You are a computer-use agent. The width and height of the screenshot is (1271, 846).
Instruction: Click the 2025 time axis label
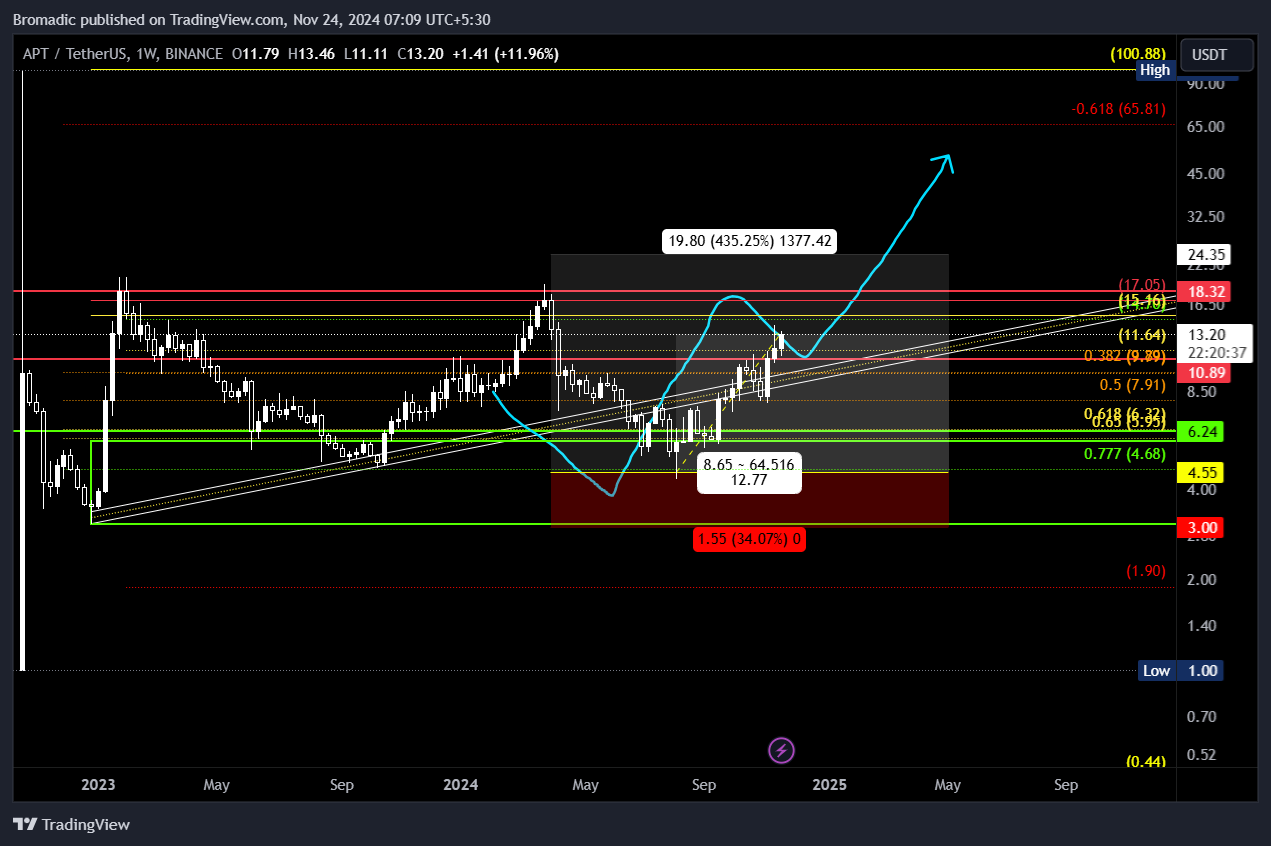pos(830,785)
